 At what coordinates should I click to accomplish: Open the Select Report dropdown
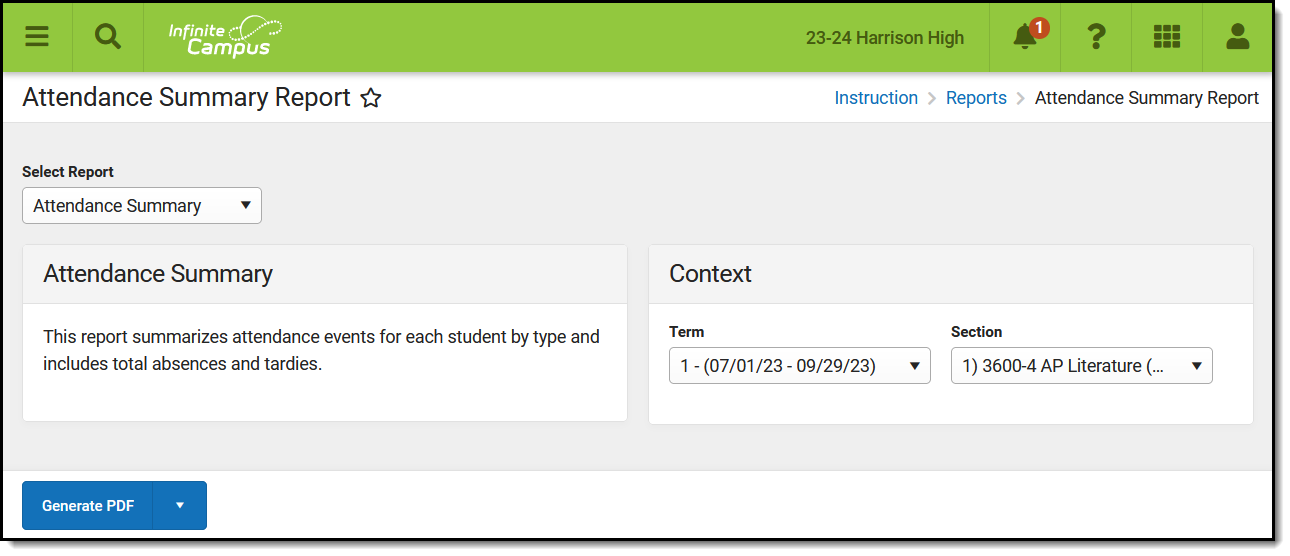click(x=141, y=206)
